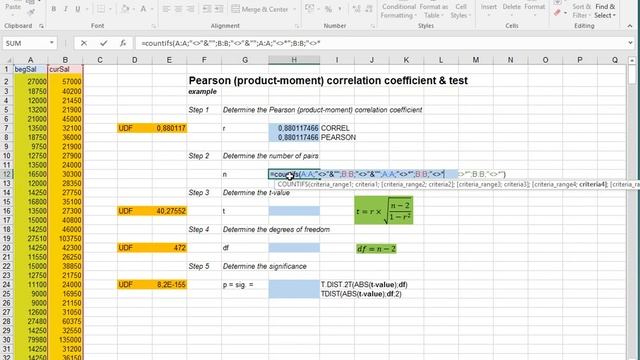Click the green t formula image
The height and width of the screenshot is (360, 640).
[384, 211]
